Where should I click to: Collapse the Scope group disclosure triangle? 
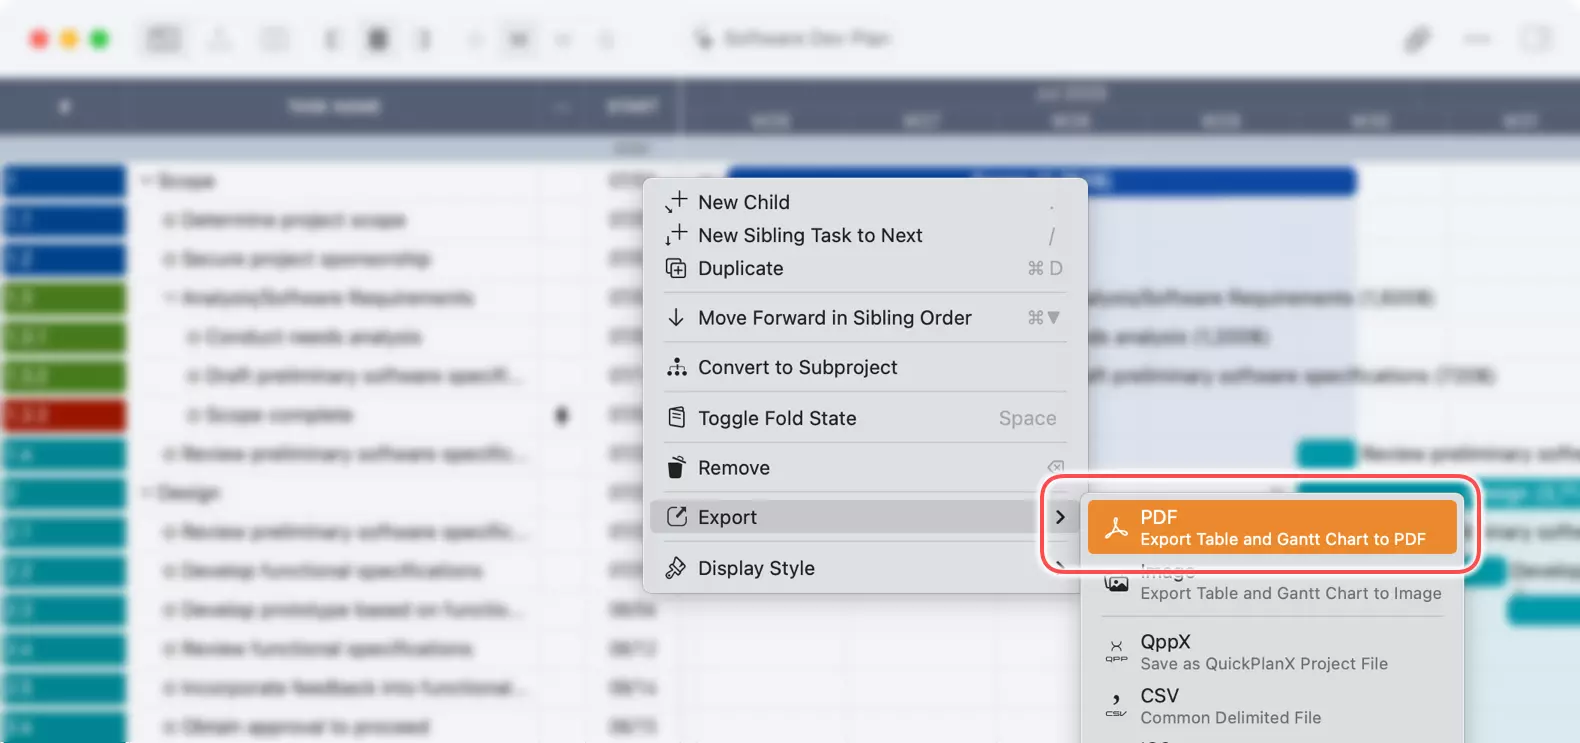point(147,181)
